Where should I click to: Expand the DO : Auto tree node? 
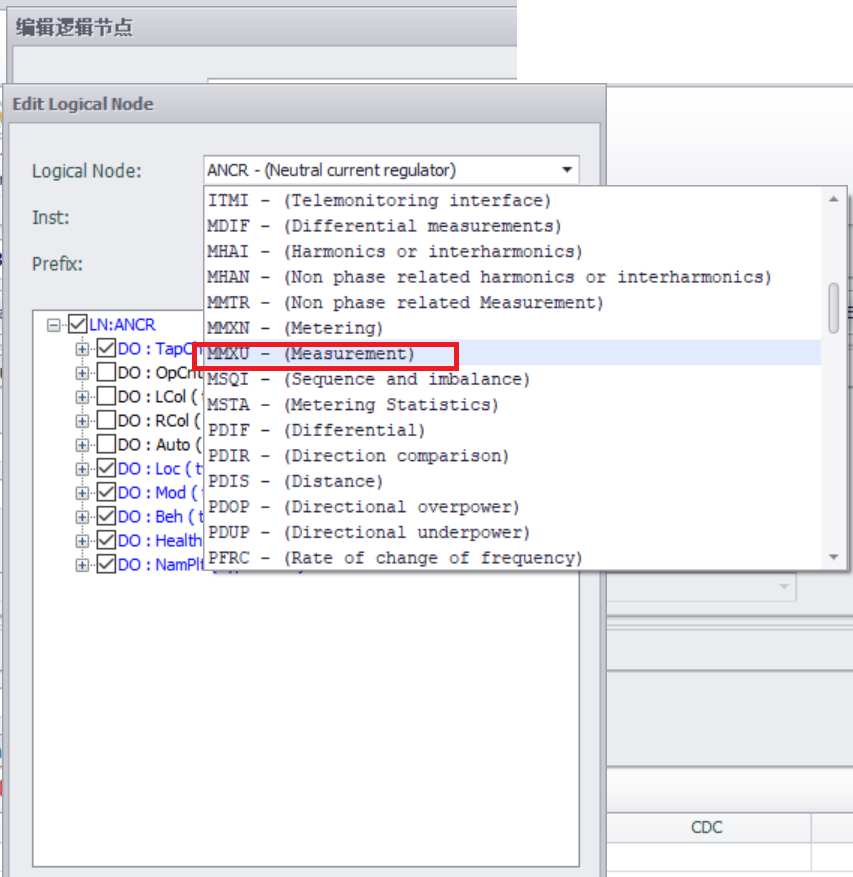coord(83,445)
